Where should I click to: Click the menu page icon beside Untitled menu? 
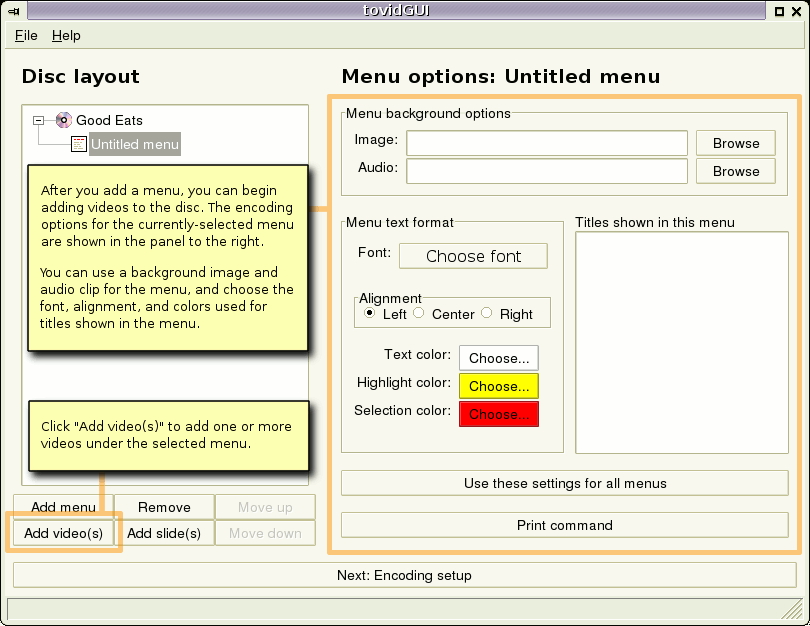[x=78, y=144]
